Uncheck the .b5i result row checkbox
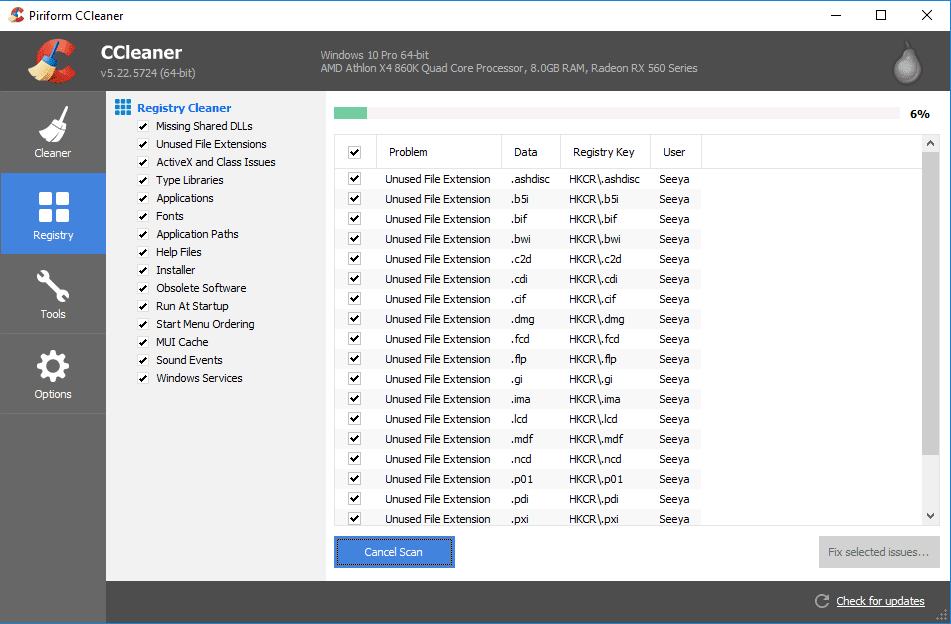 pyautogui.click(x=355, y=199)
